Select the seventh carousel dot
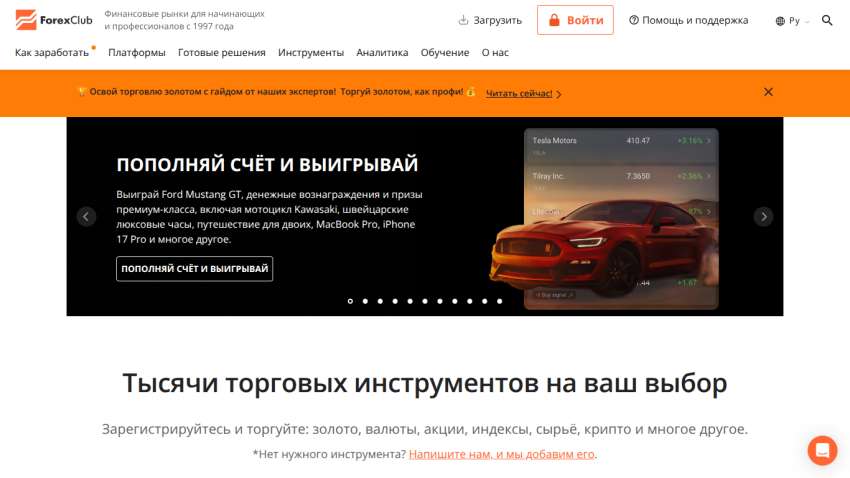 point(440,301)
